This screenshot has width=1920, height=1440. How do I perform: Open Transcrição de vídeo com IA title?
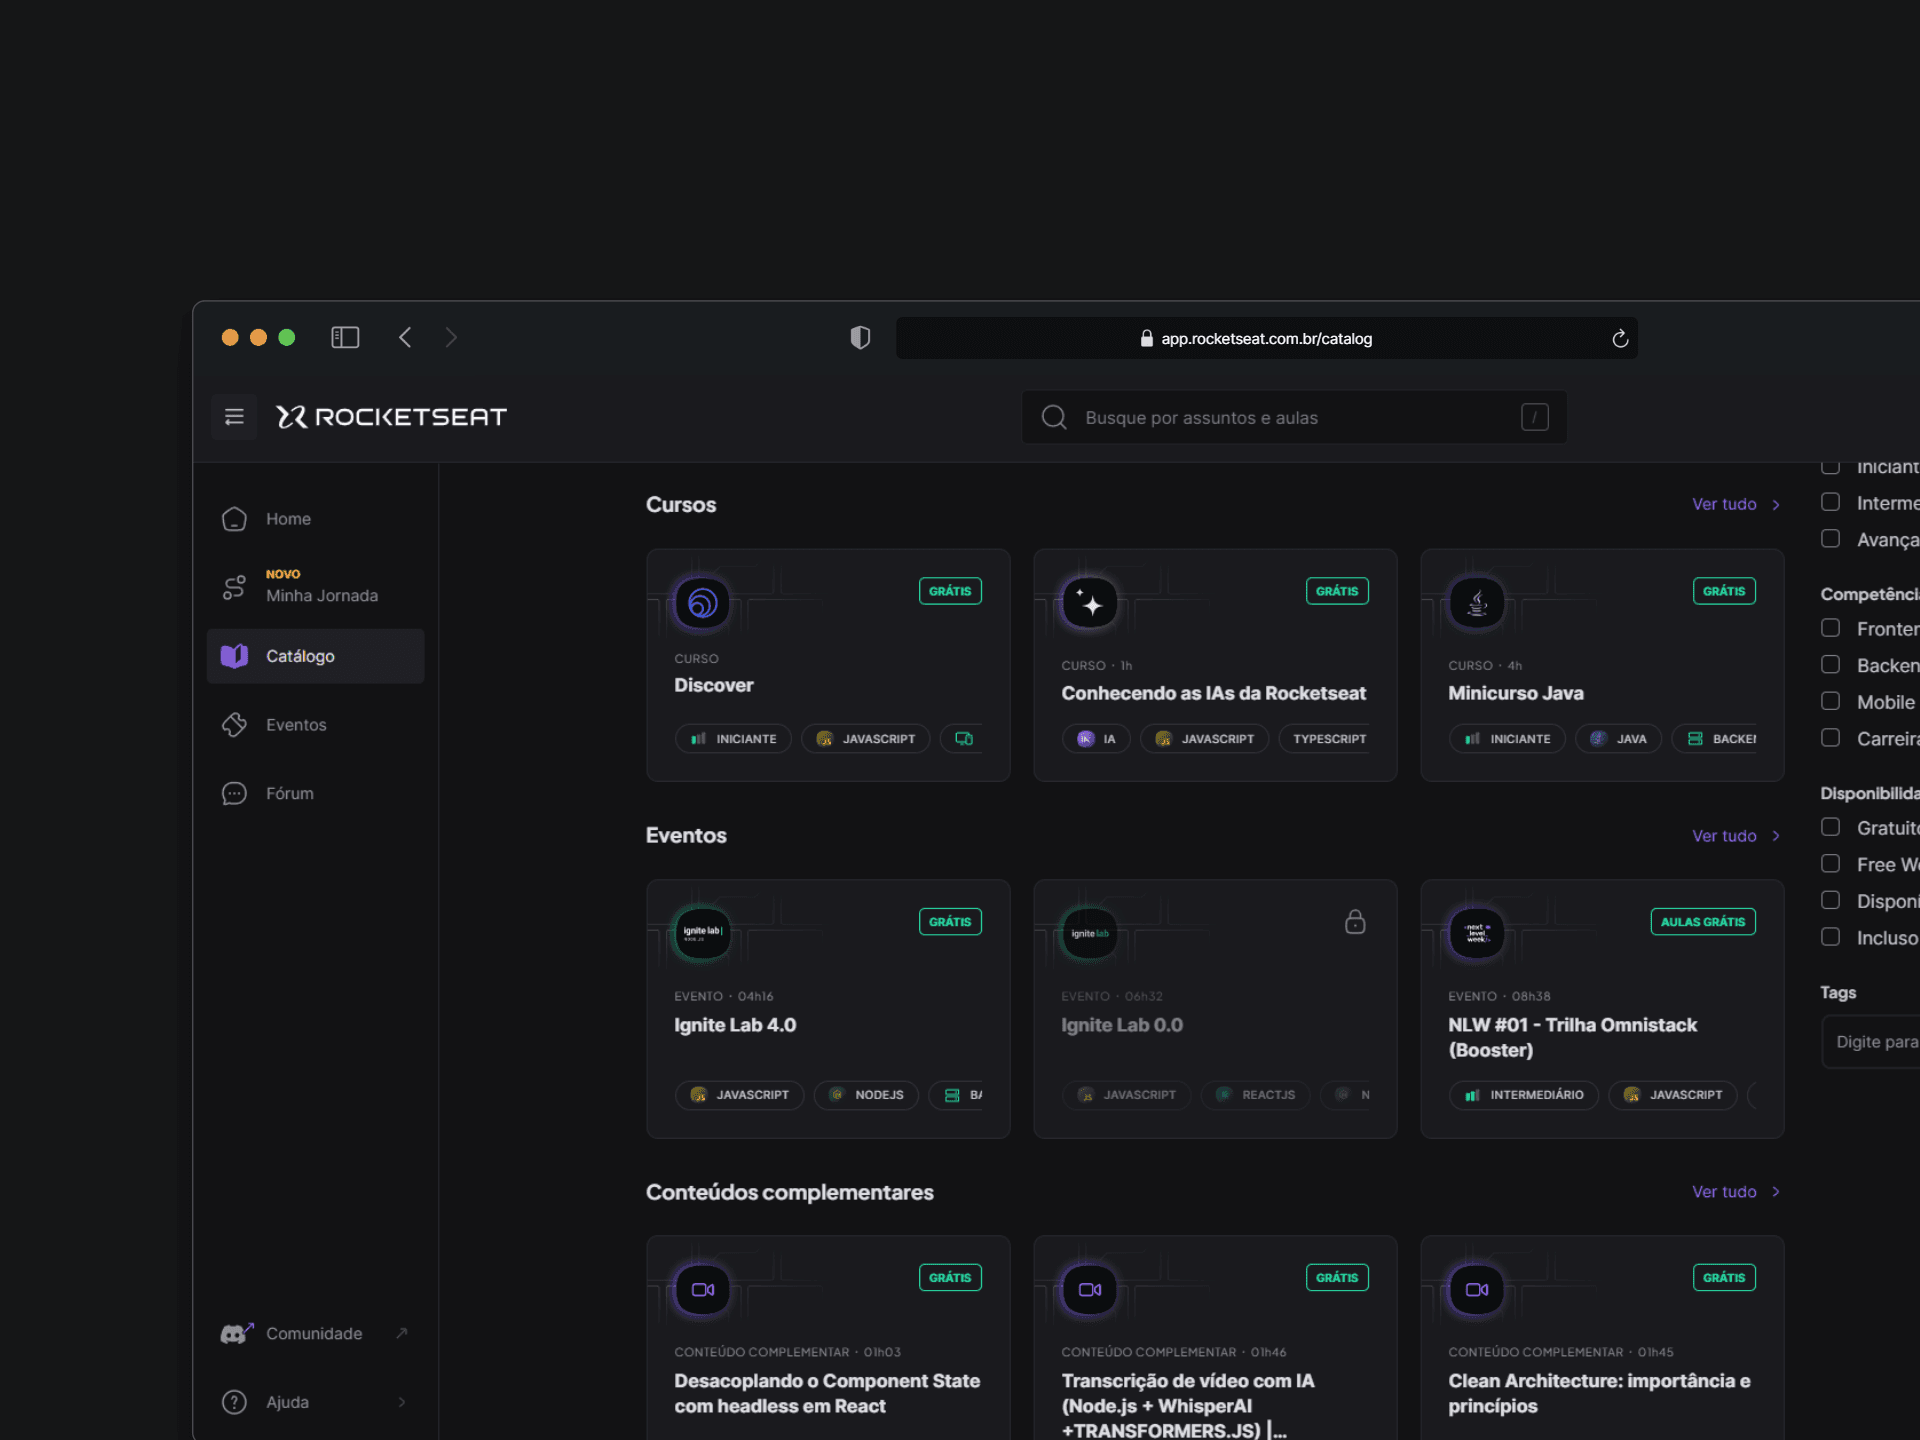[1188, 1406]
